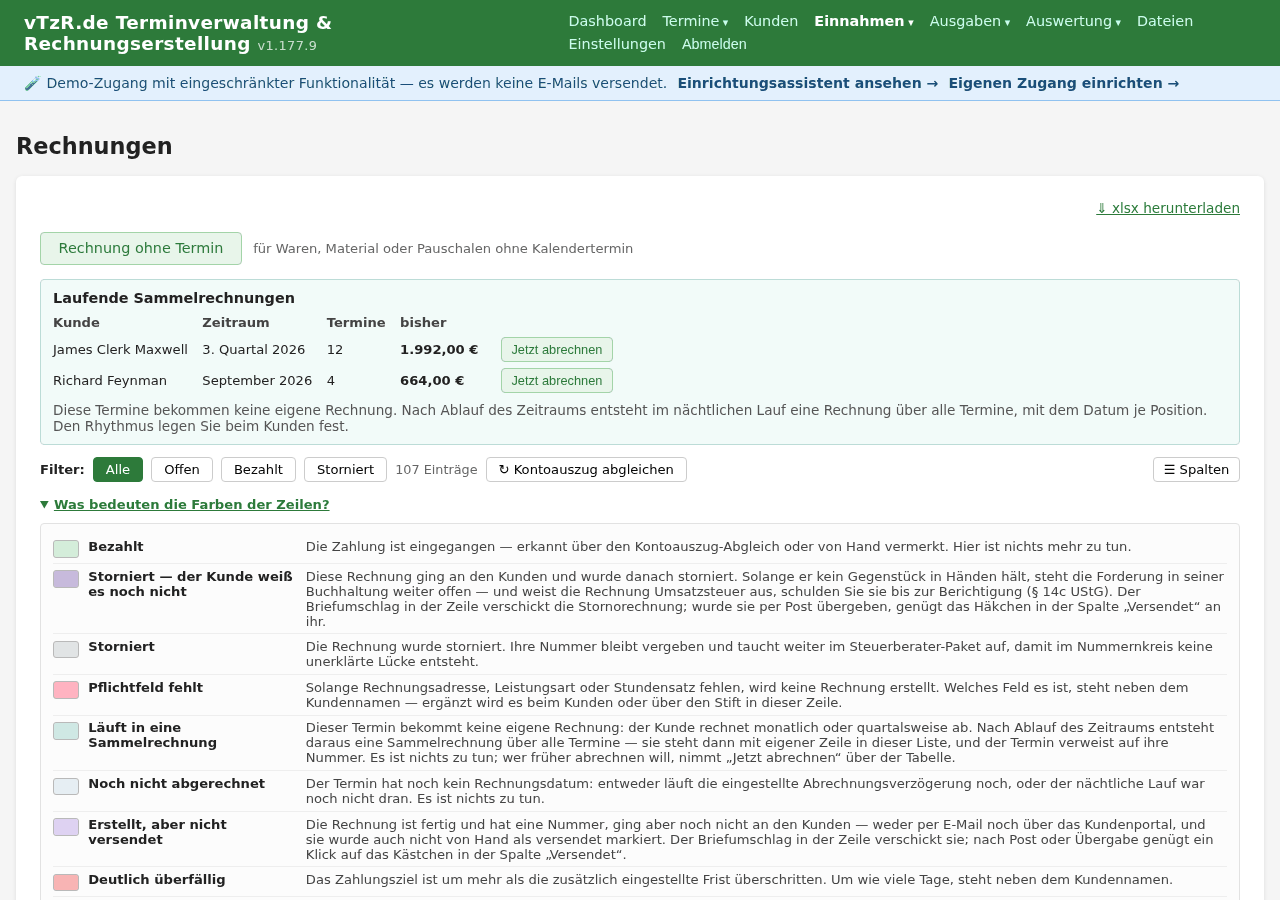
Task: Click the 3. Quartal 2026 period cell
Action: (x=254, y=350)
